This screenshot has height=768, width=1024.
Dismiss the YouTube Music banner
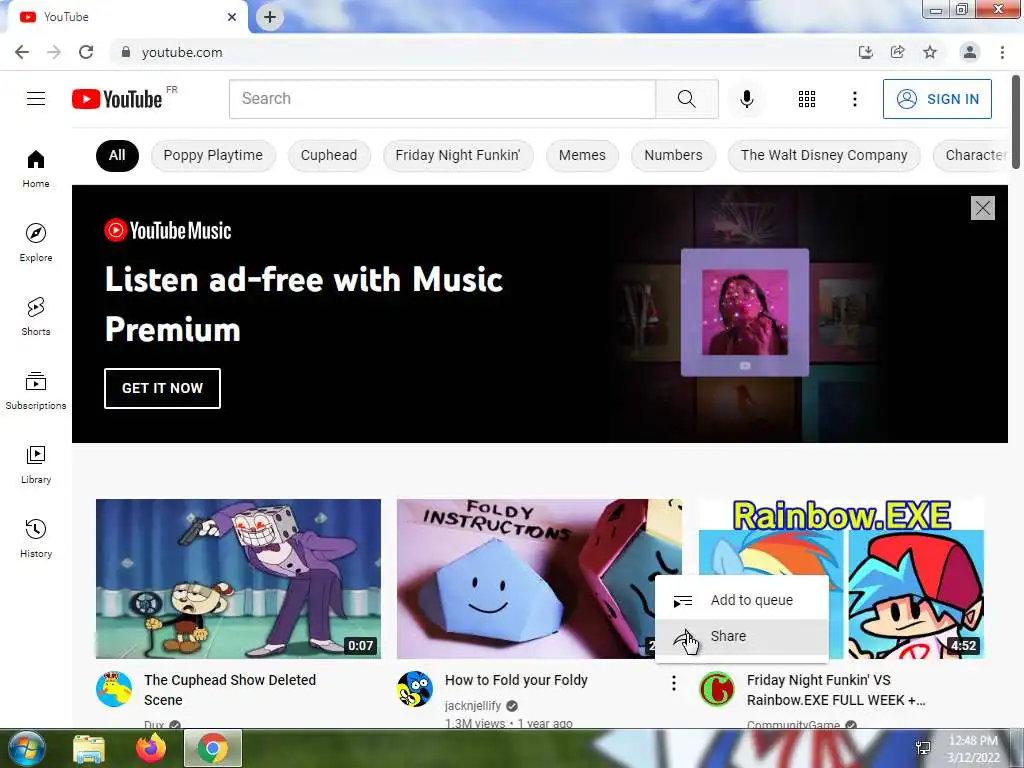983,208
